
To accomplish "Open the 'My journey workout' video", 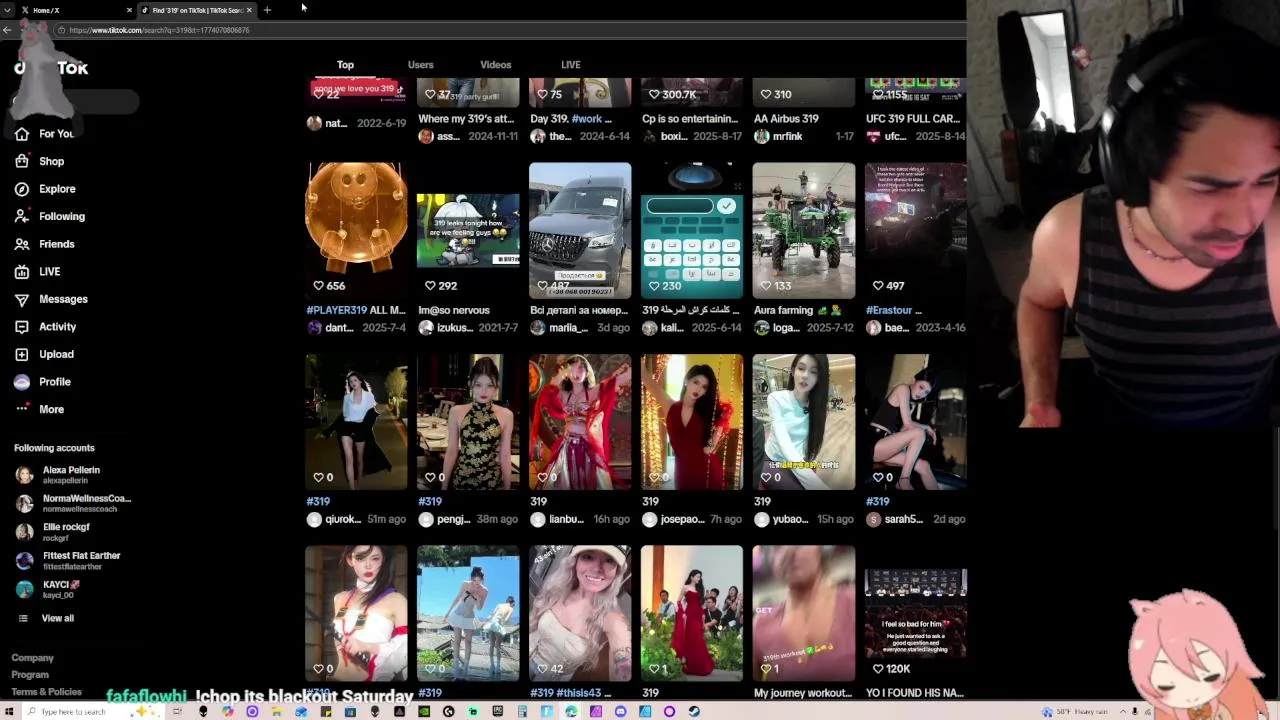I will [804, 613].
